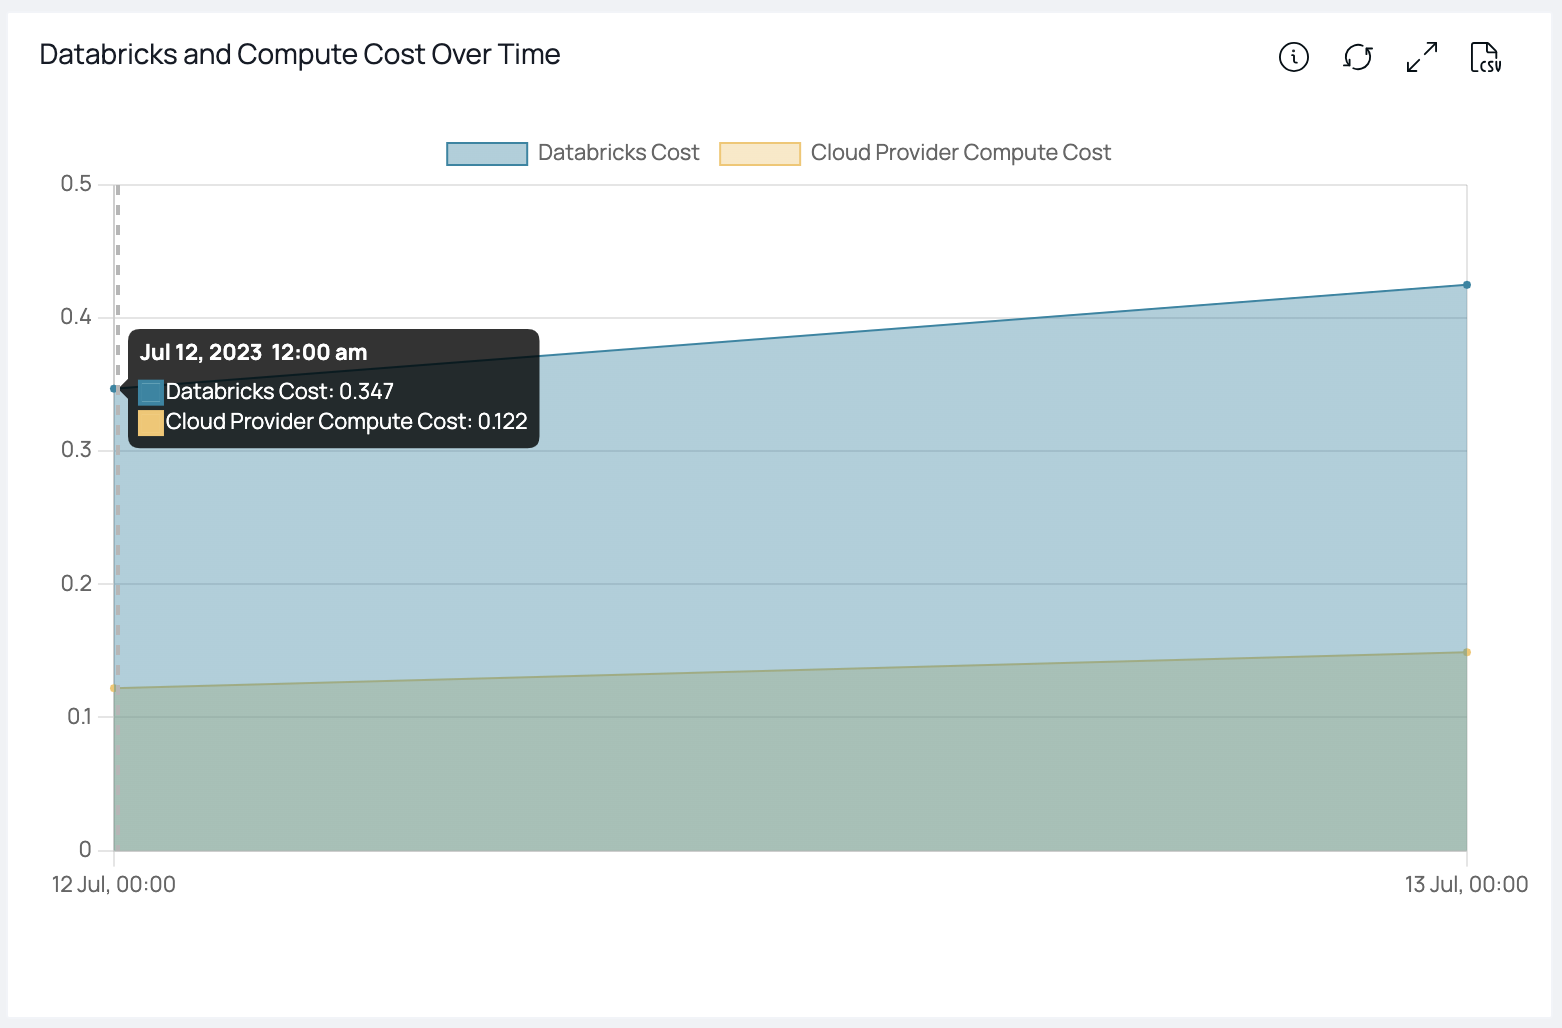
Task: Select the circular refresh arrows icon
Action: [1357, 58]
